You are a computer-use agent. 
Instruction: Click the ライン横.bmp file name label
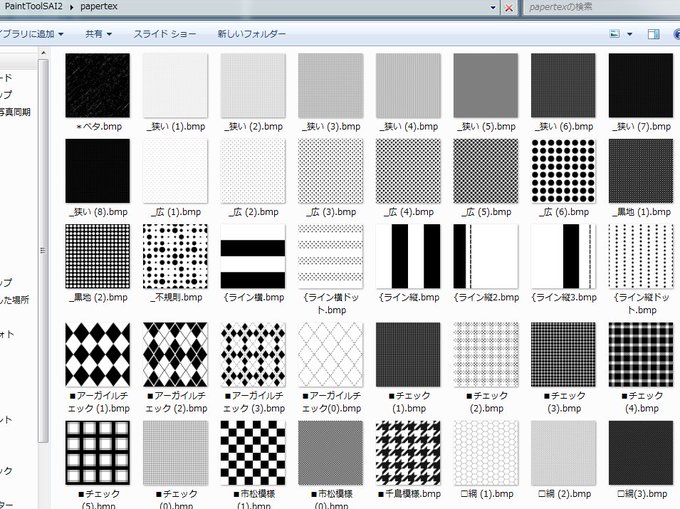[x=254, y=297]
